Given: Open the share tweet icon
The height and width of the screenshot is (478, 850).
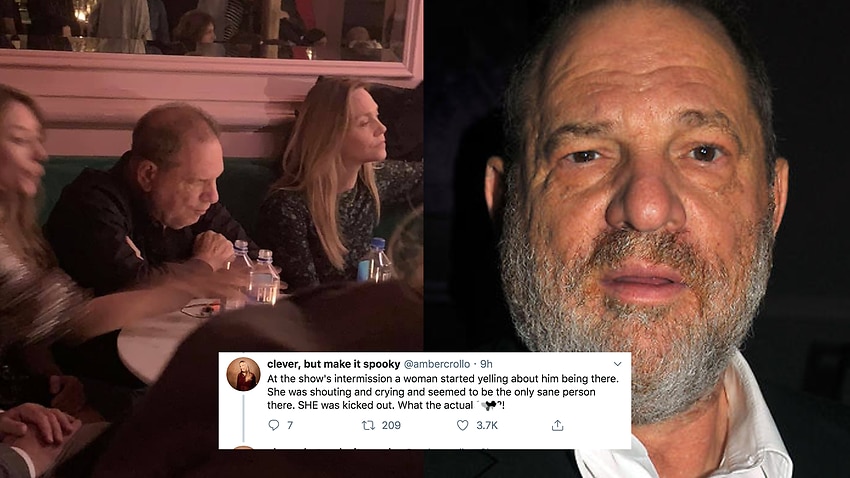Looking at the screenshot, I should click(x=557, y=425).
